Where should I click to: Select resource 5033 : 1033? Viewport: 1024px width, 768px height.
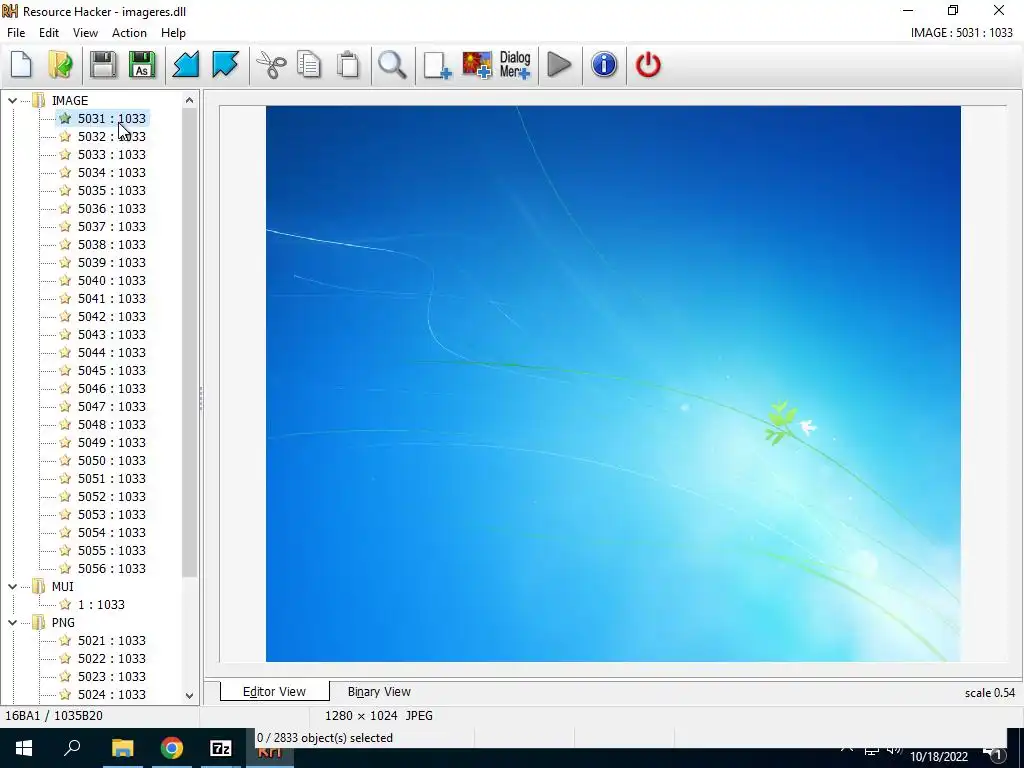coord(112,155)
